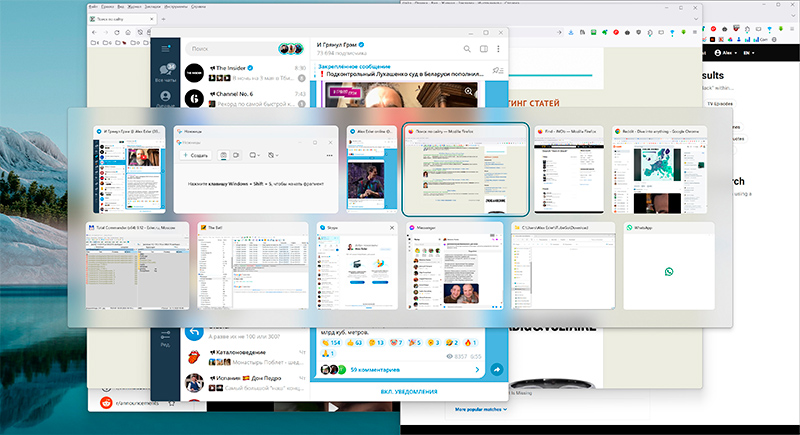Expand the More popular matches link

point(480,410)
